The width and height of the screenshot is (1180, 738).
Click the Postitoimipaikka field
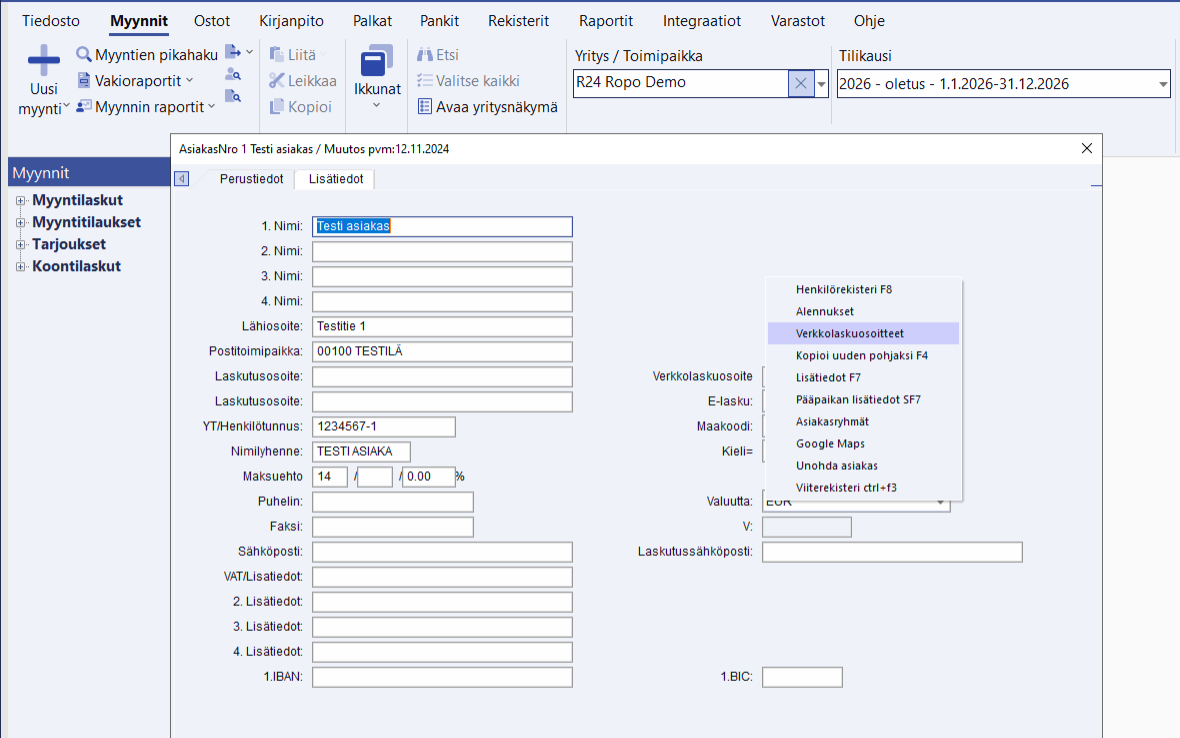[x=442, y=351]
